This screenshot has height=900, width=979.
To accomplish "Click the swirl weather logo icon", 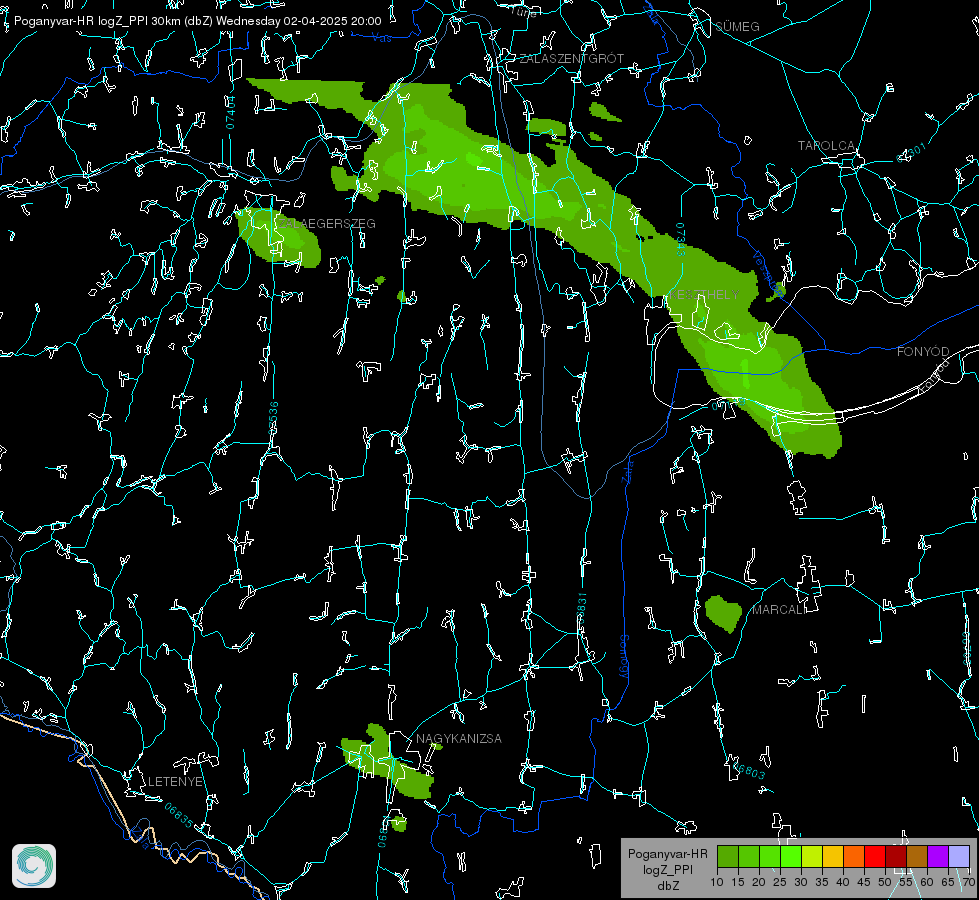I will [x=34, y=866].
